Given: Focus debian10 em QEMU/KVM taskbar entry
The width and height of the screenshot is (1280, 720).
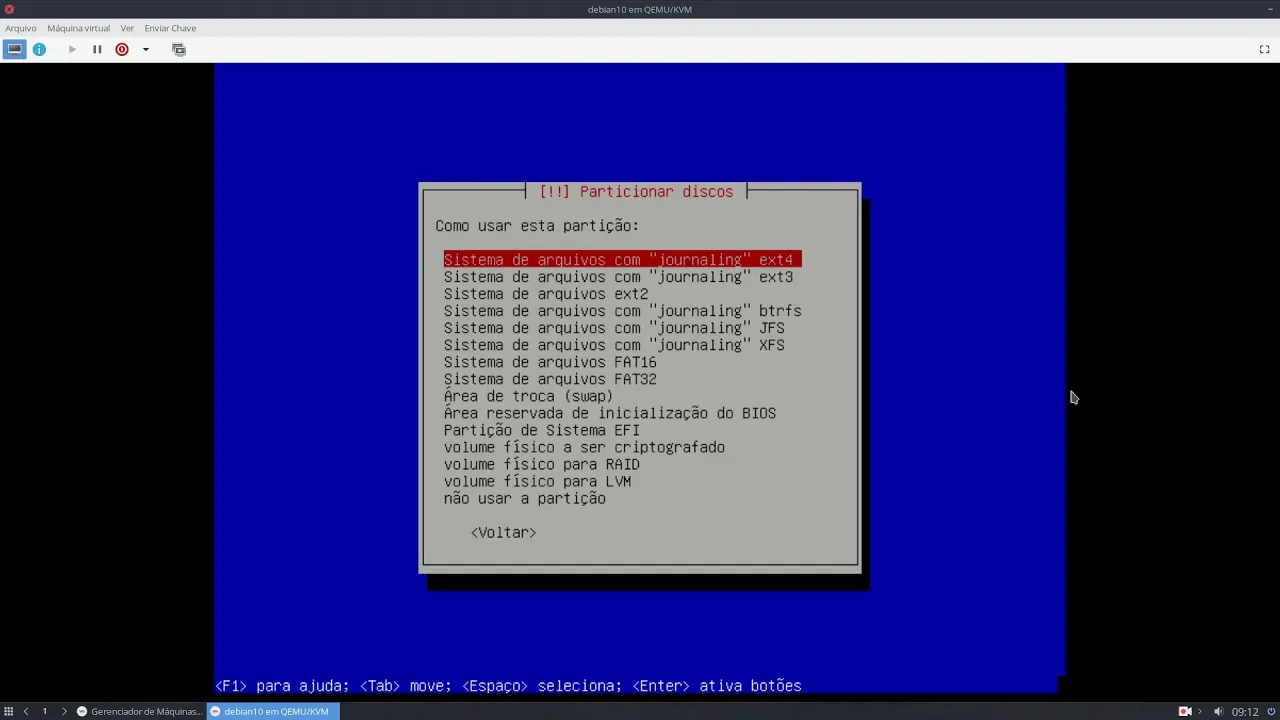Looking at the screenshot, I should point(273,711).
